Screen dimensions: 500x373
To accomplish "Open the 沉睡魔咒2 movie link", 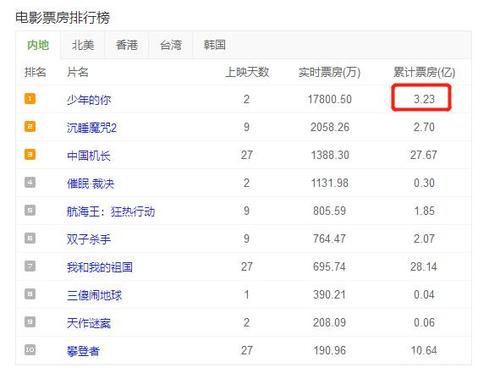I will (x=92, y=127).
